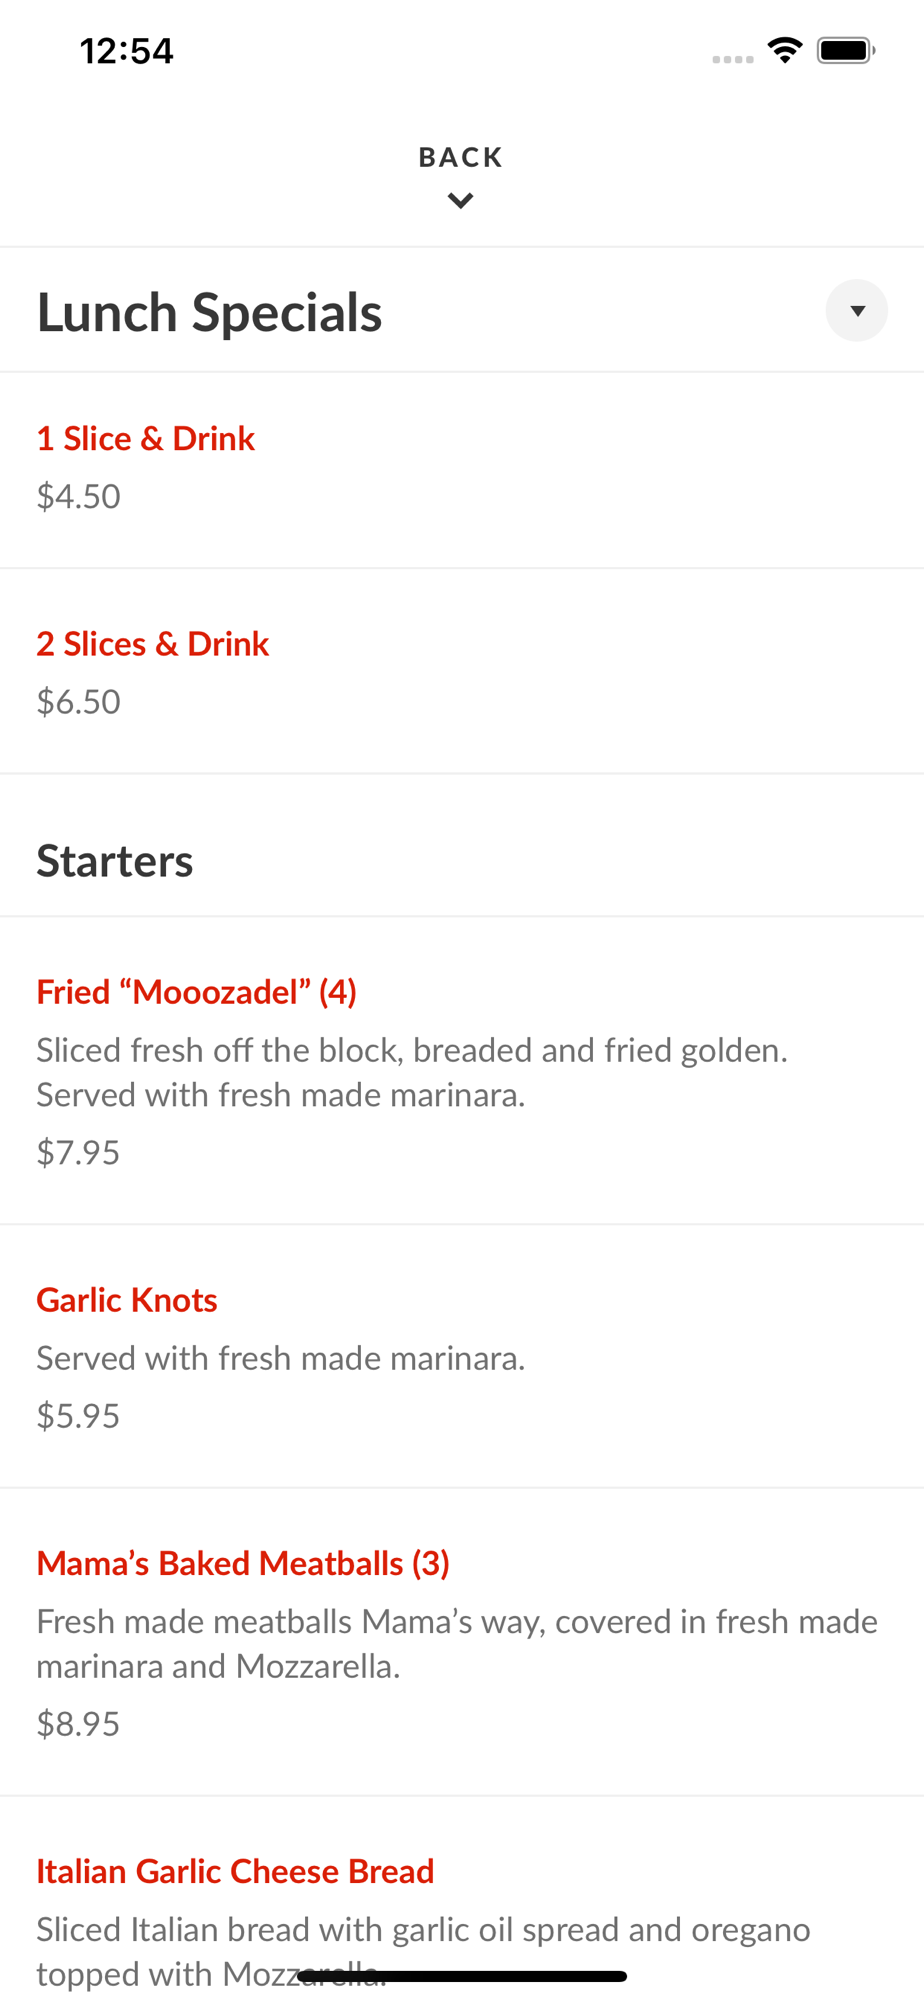The width and height of the screenshot is (924, 2000).
Task: Tap the Starters section heading
Action: 115,861
